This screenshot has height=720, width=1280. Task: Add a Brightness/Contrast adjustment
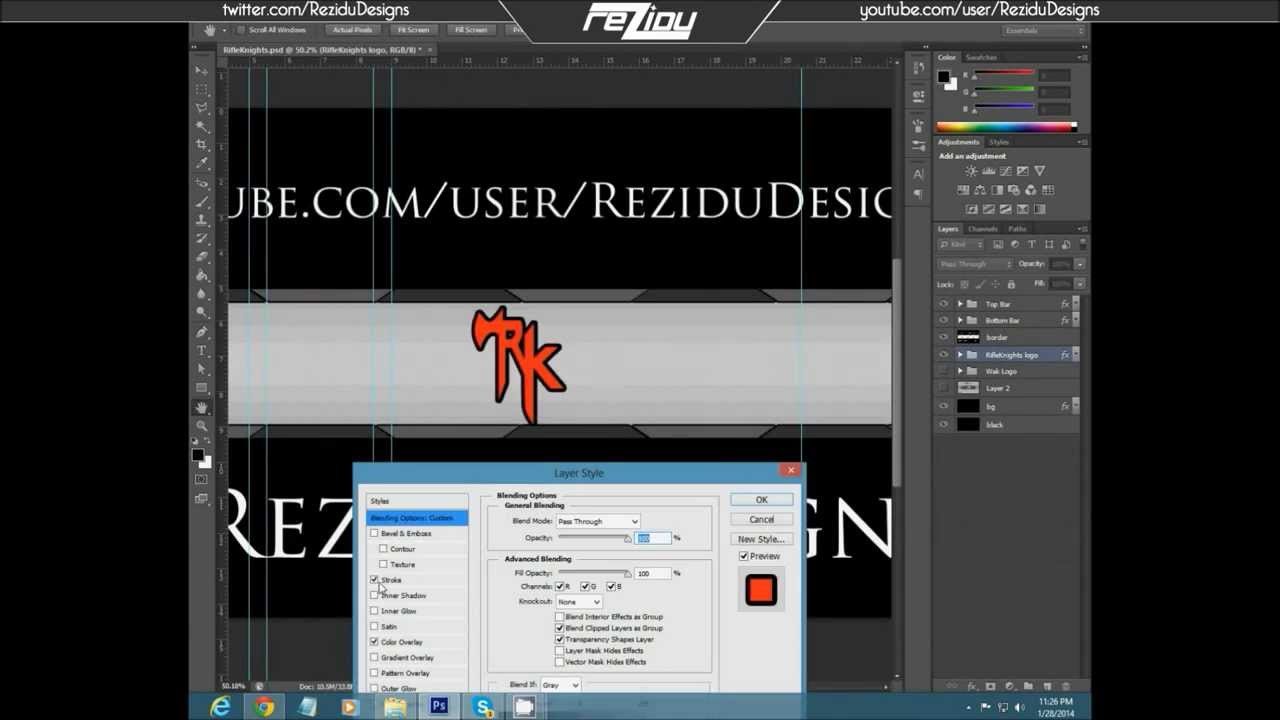(x=970, y=171)
